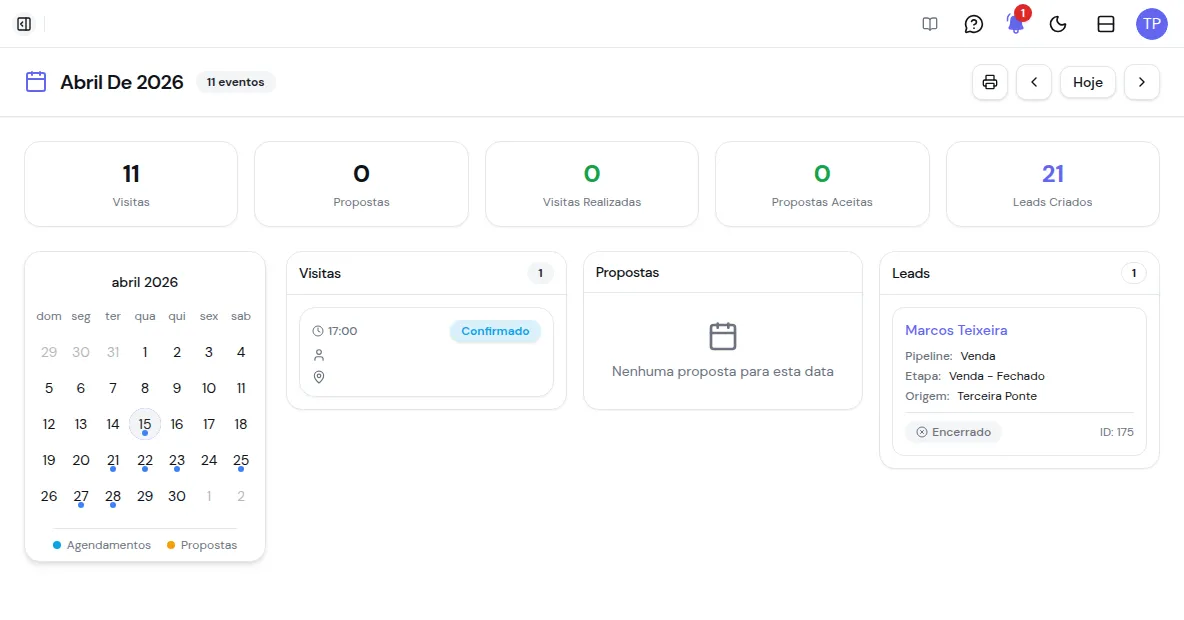The image size is (1184, 620).
Task: Click the 11 eventos badge
Action: coord(236,82)
